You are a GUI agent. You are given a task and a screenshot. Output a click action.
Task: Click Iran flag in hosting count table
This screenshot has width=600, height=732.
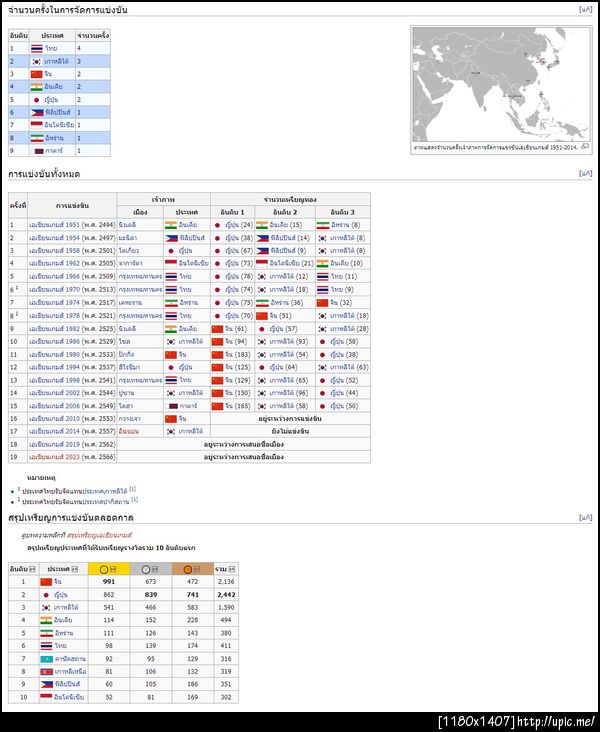tap(37, 138)
